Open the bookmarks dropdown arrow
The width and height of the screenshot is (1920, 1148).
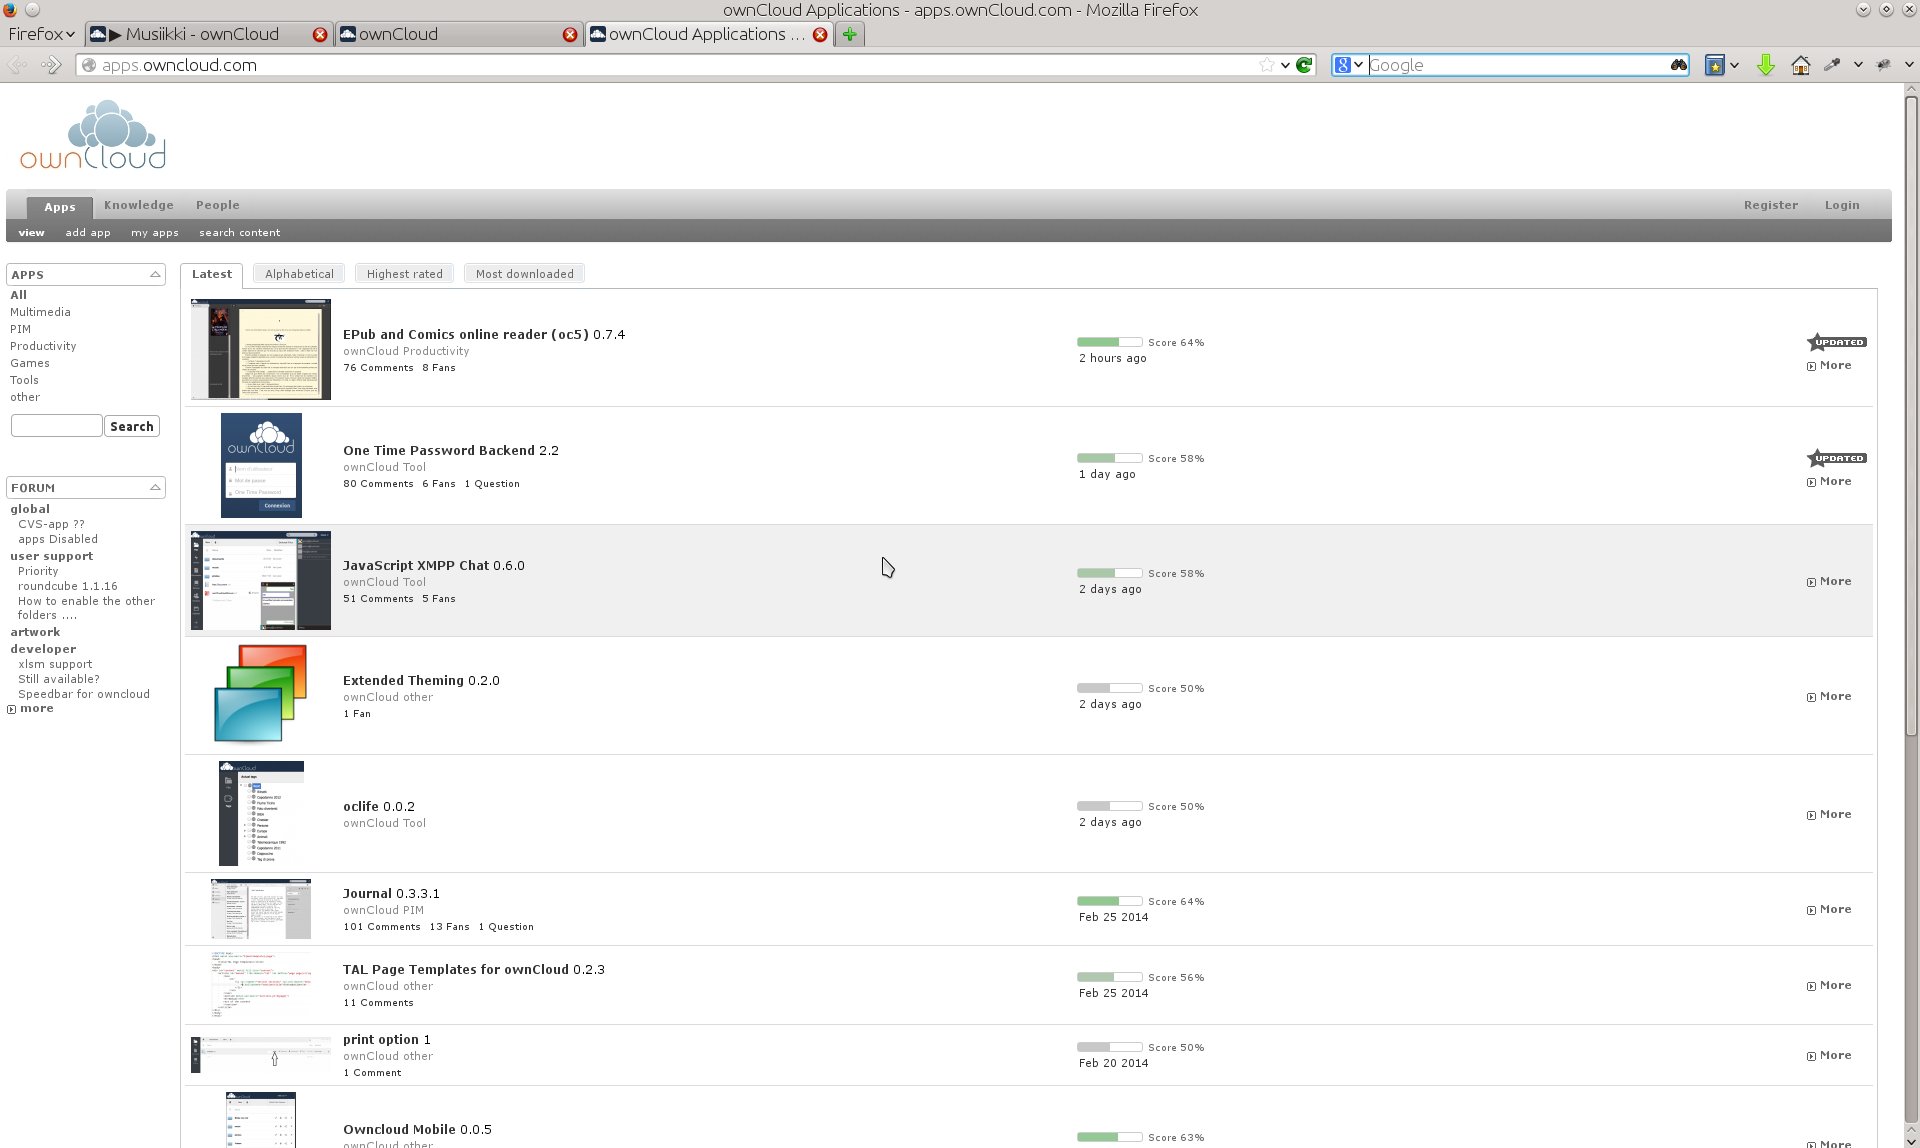coord(1734,65)
